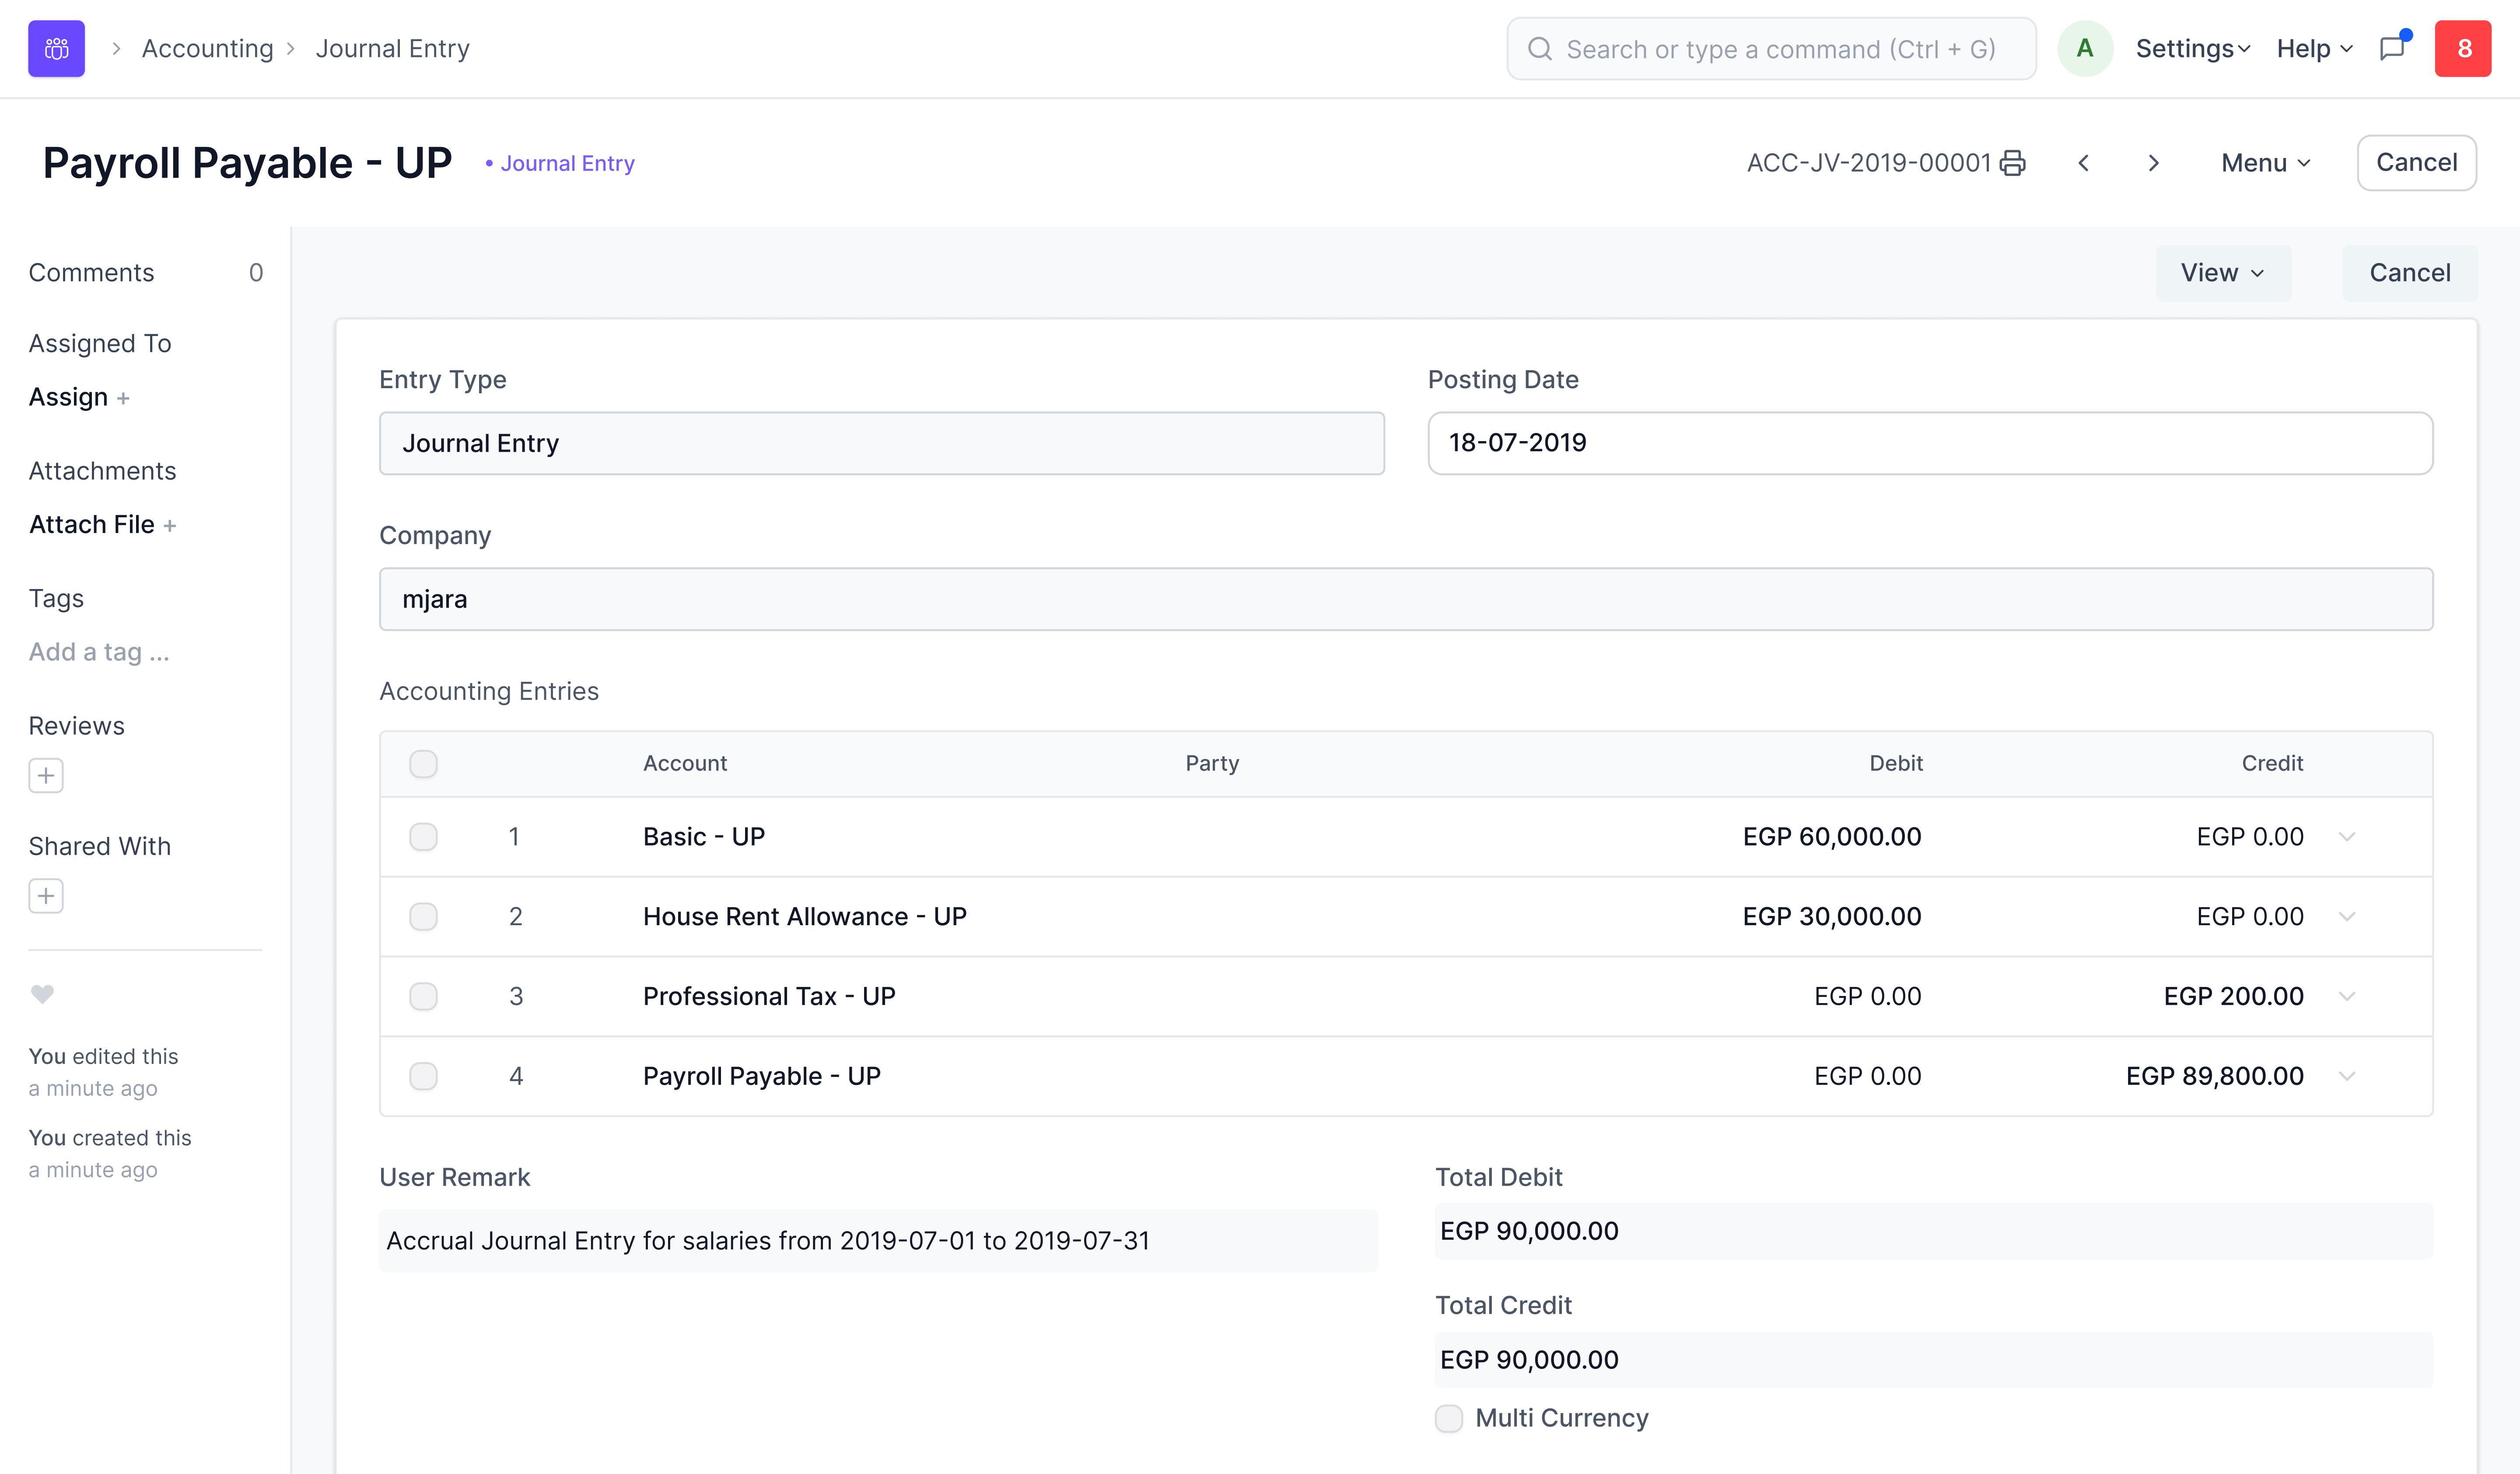Open notifications showing 8 unread
The width and height of the screenshot is (2520, 1474).
[2464, 48]
